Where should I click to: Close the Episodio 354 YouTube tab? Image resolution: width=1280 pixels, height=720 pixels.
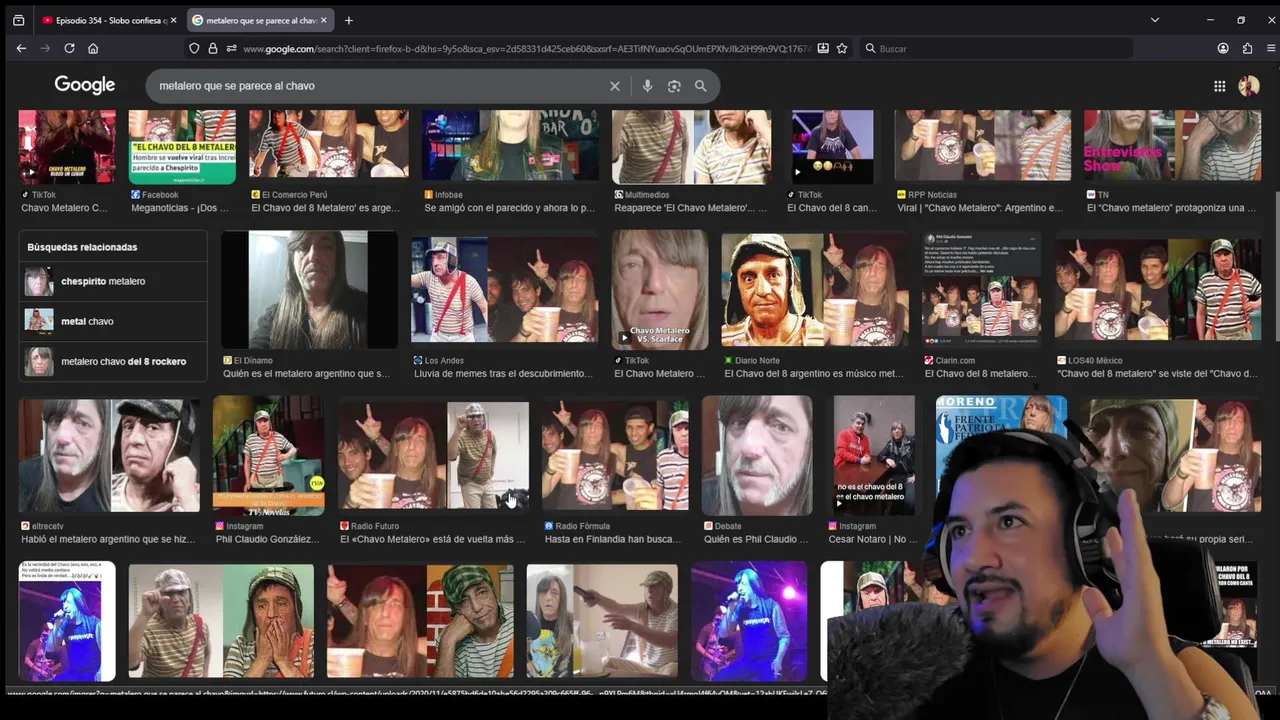pyautogui.click(x=174, y=20)
